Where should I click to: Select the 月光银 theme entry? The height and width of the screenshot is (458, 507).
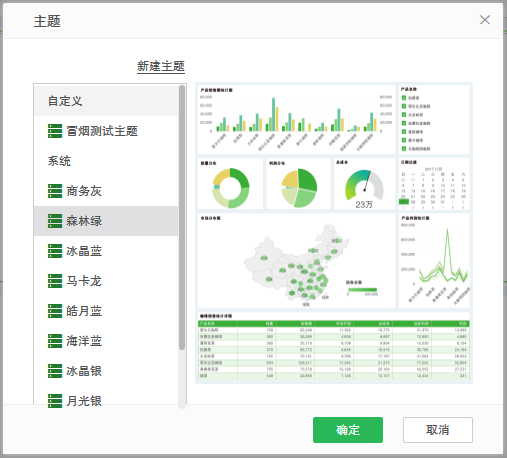click(x=106, y=399)
